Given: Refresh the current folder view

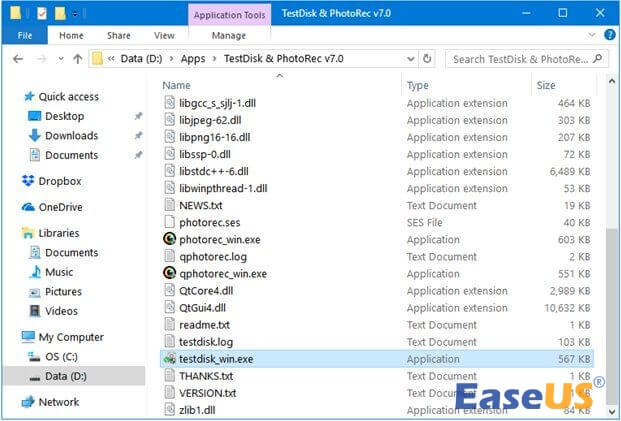Looking at the screenshot, I should coord(427,59).
